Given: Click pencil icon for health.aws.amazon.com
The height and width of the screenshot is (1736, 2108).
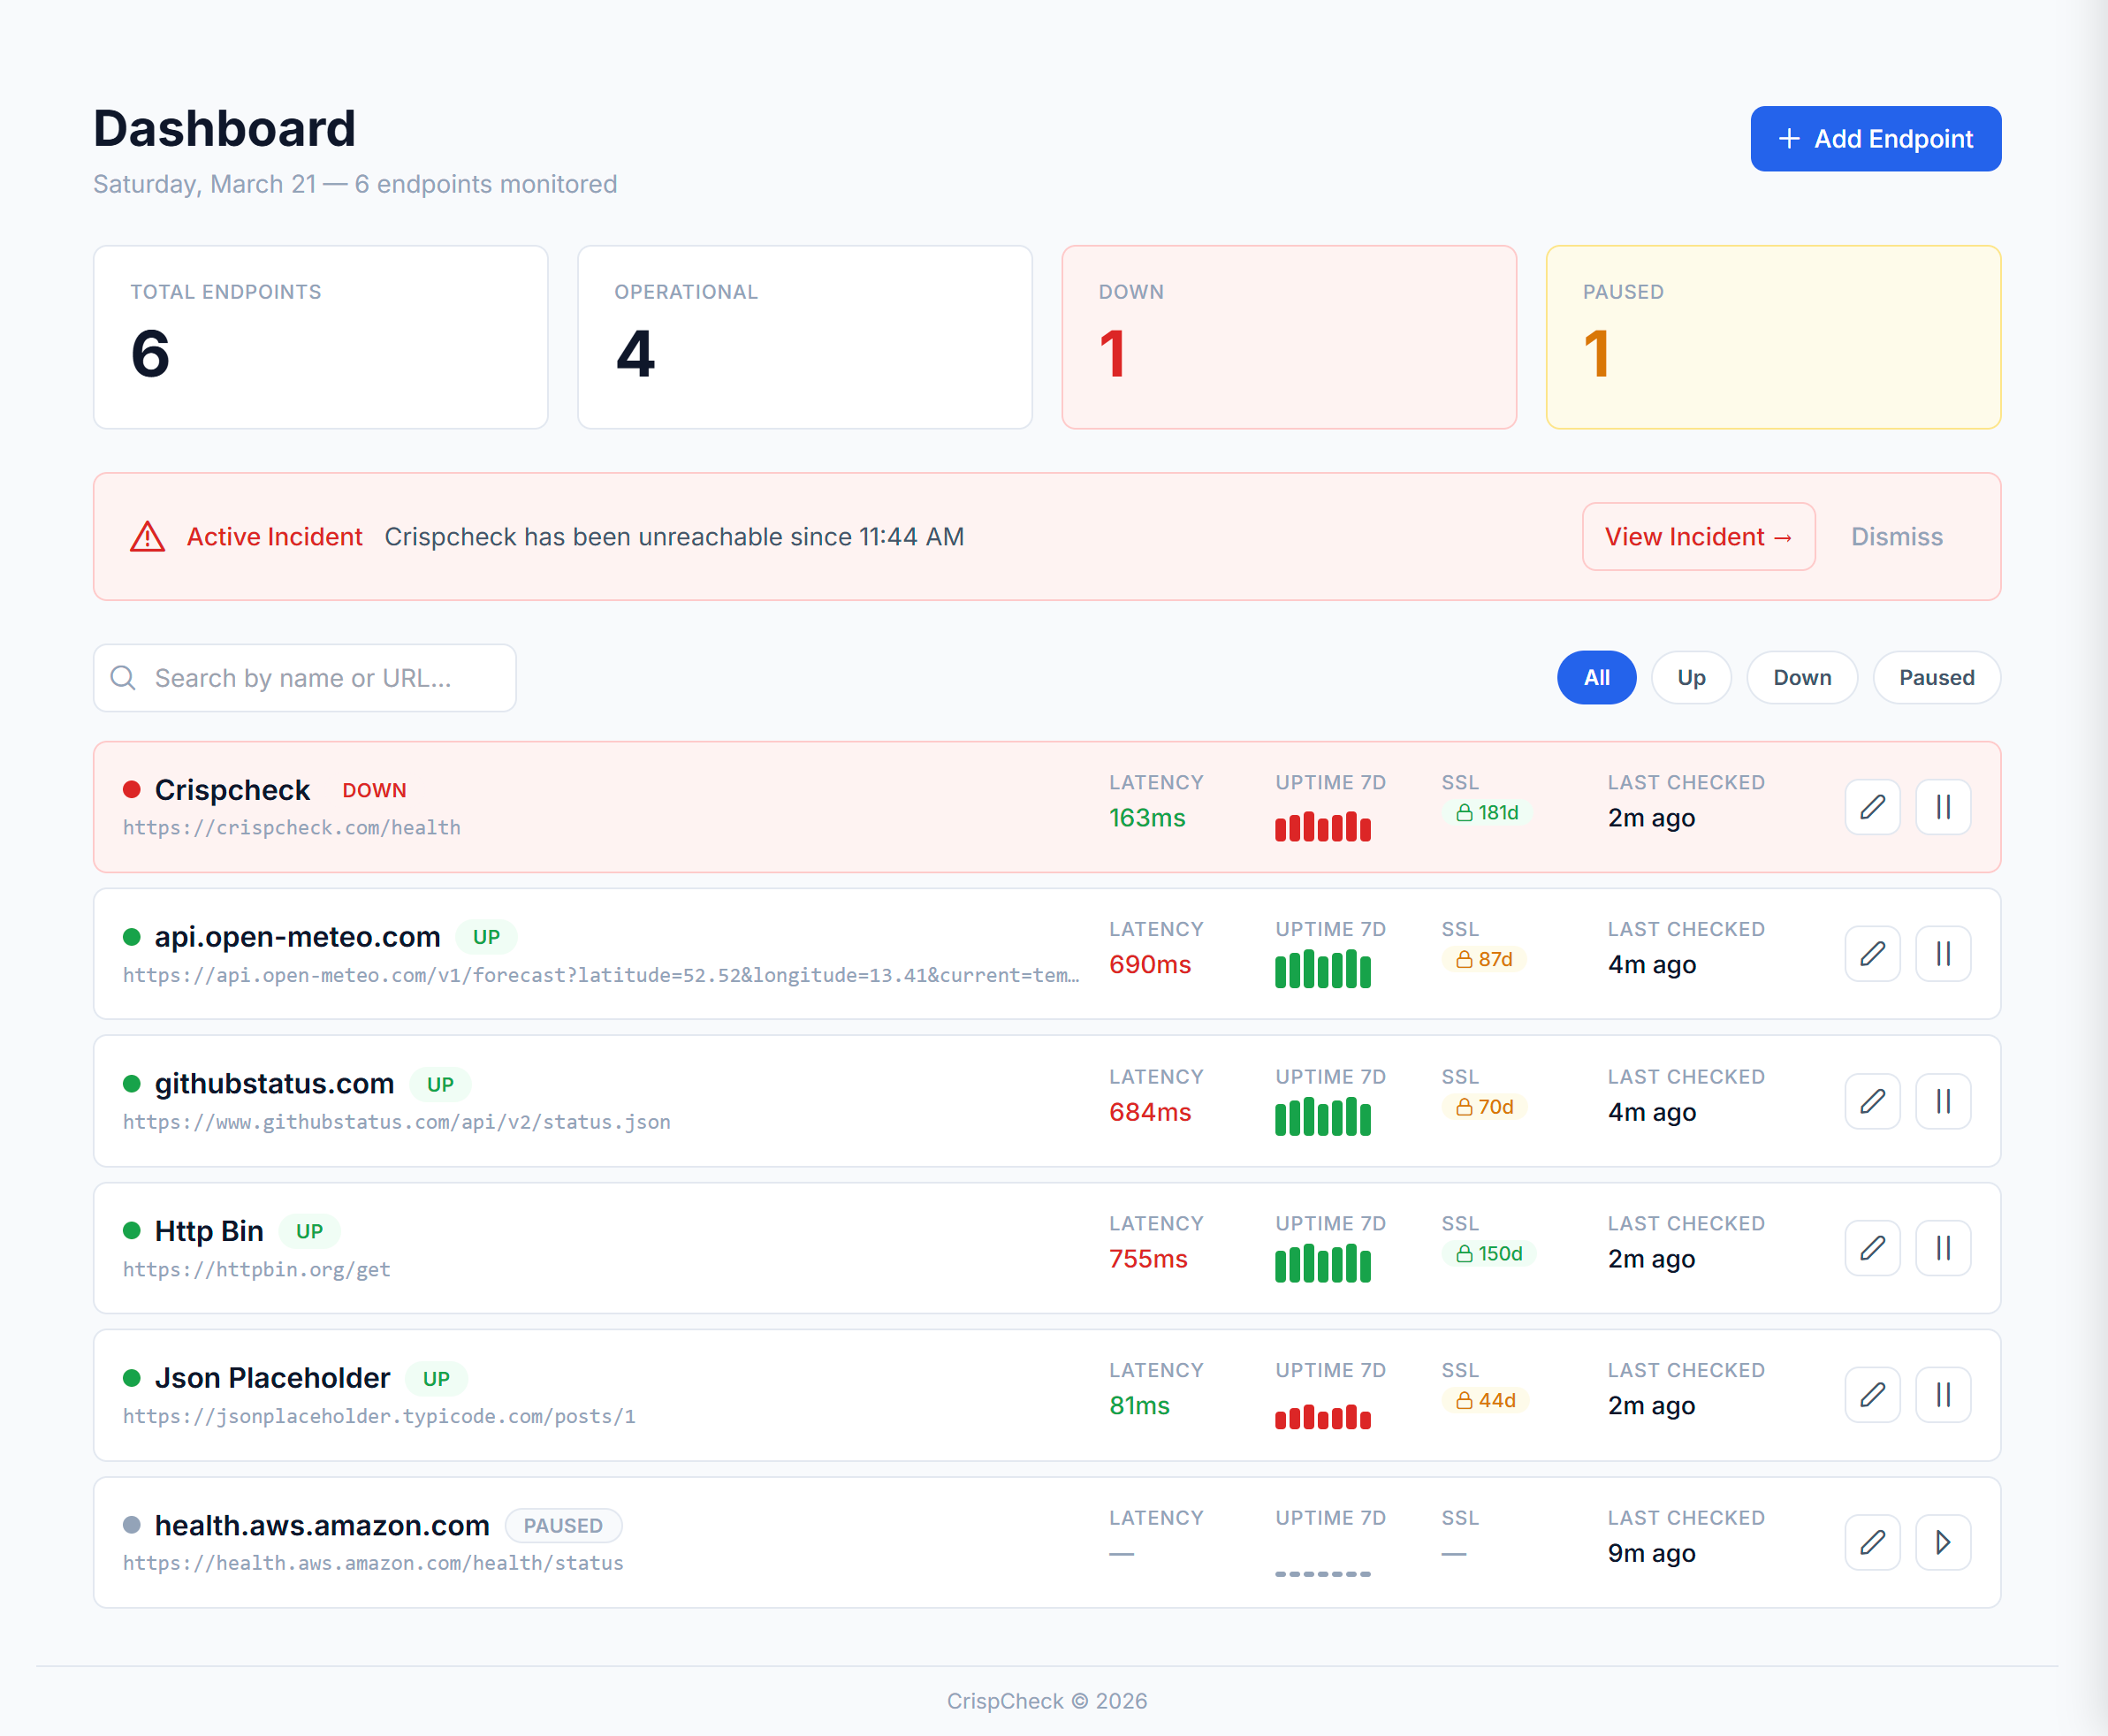Looking at the screenshot, I should click(x=1872, y=1542).
